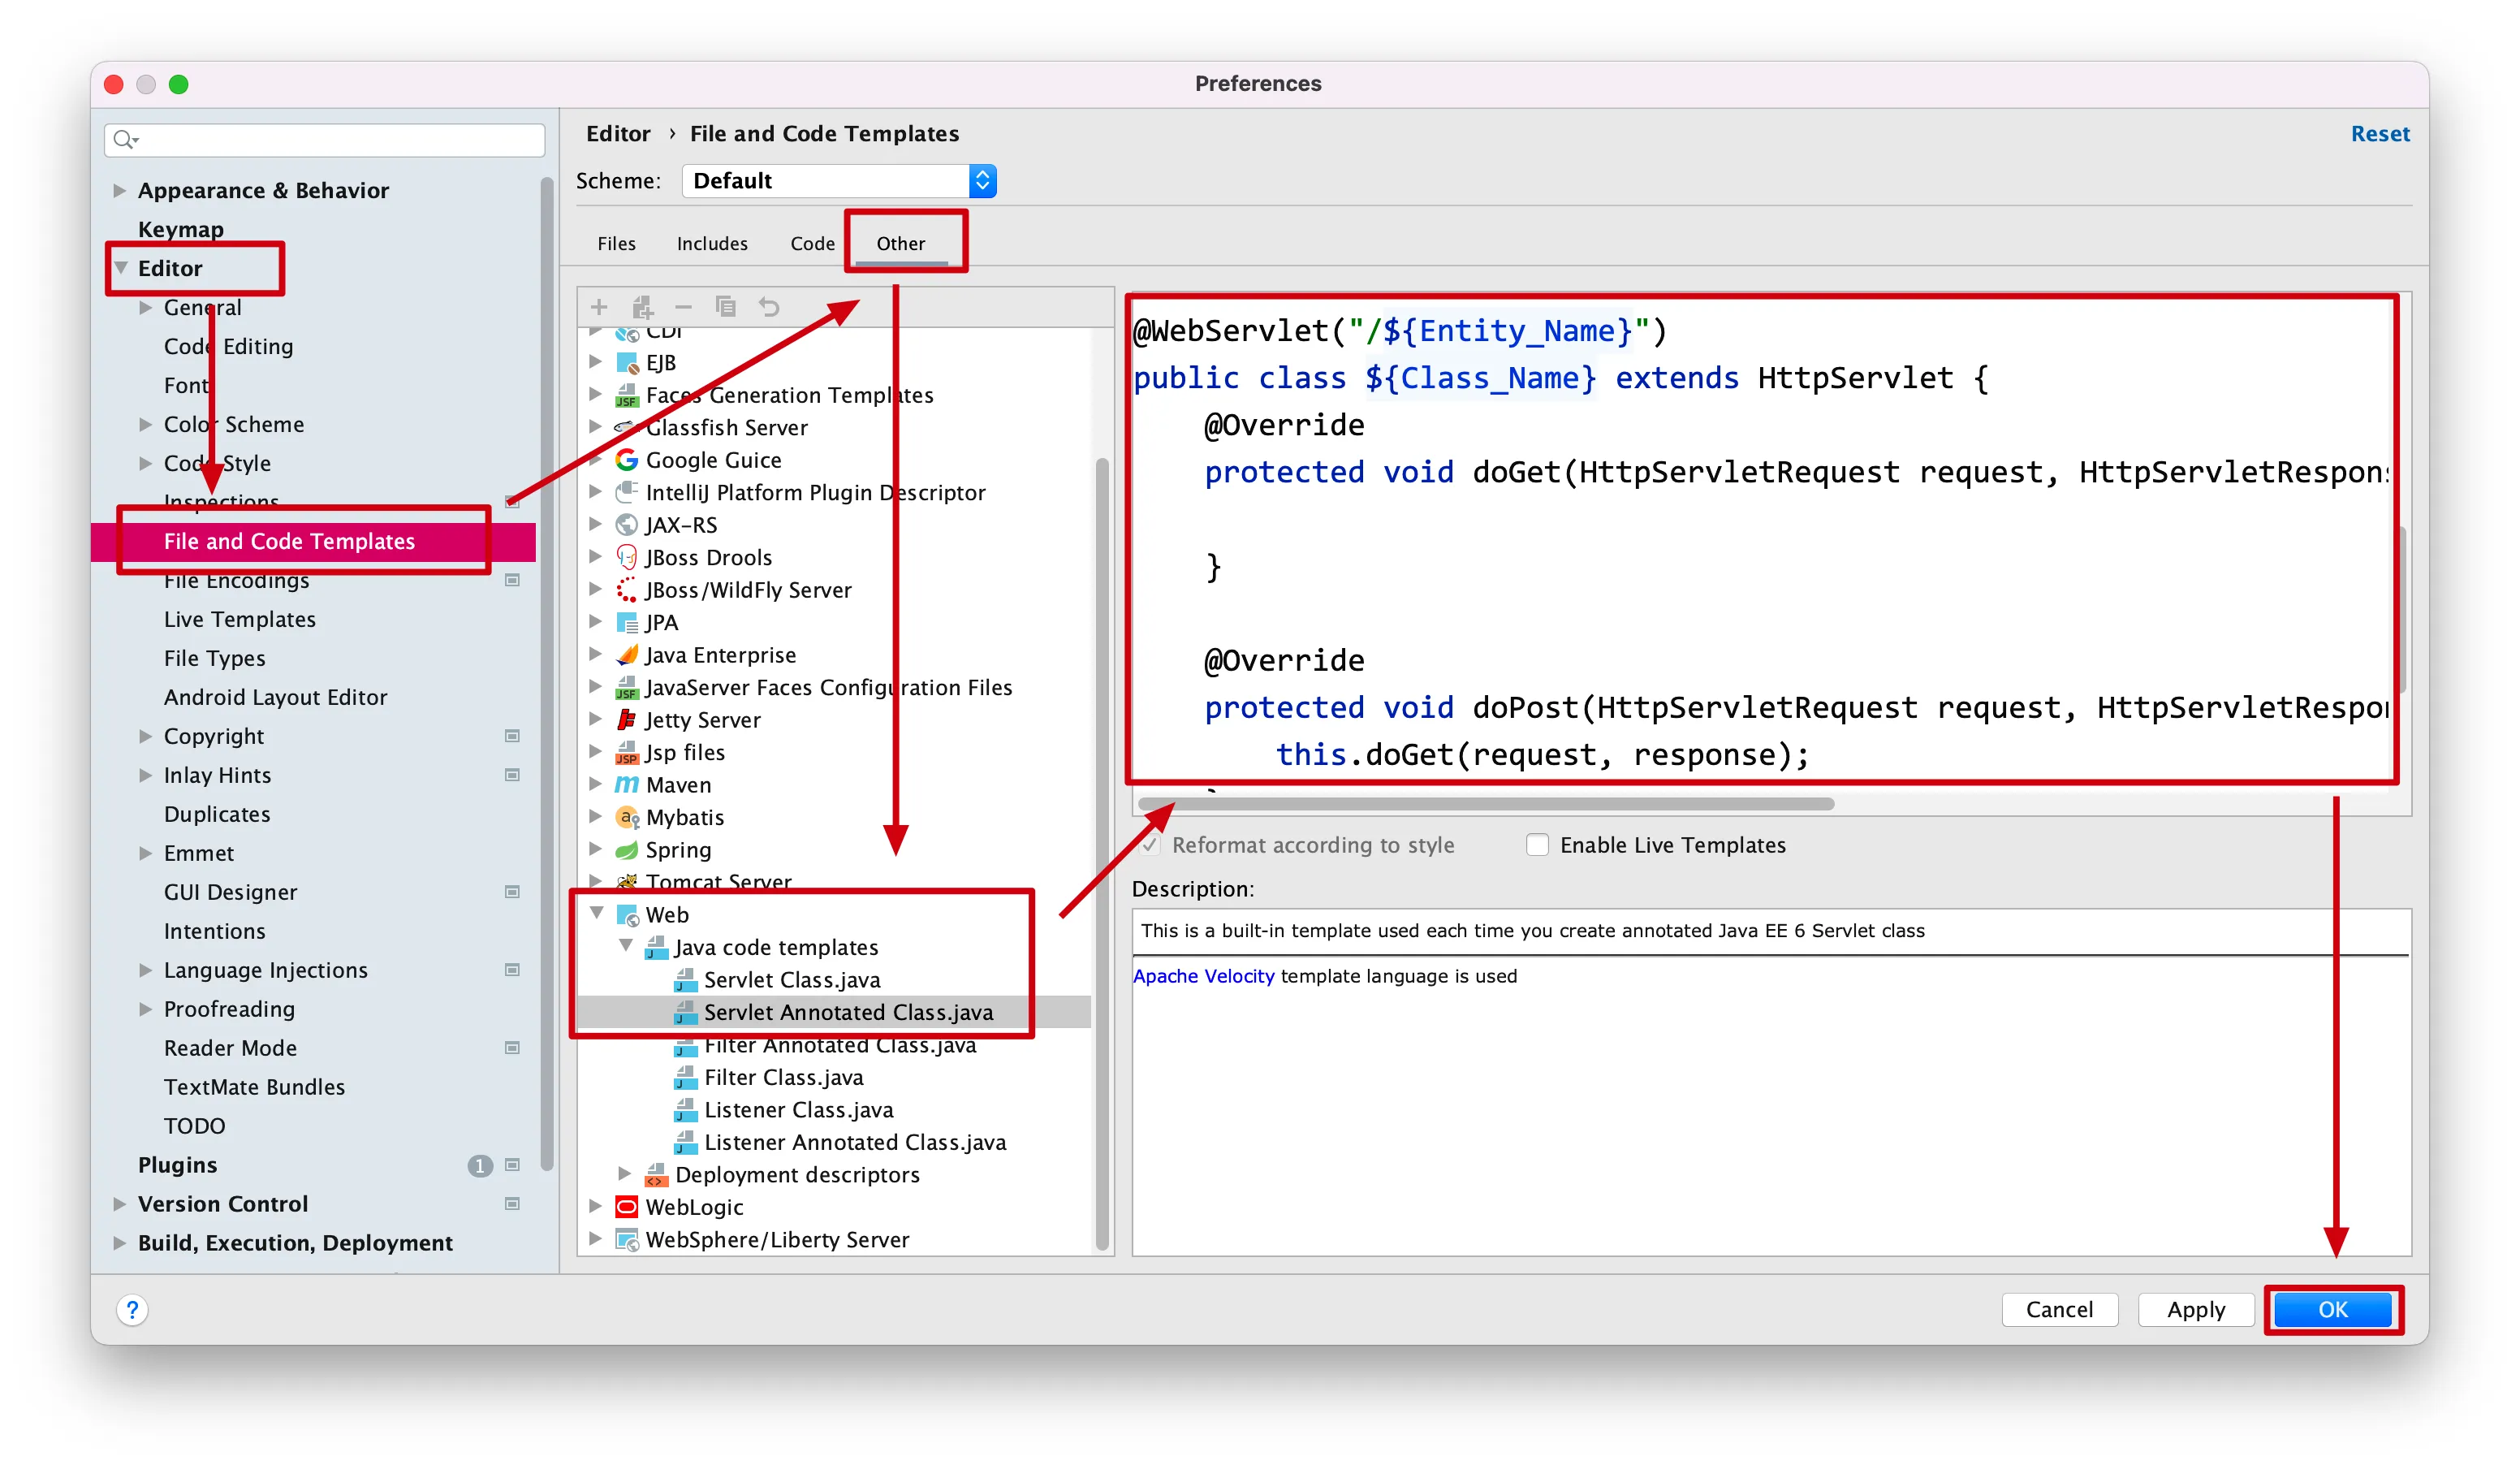Expand the Copyright settings node
2520x1465 pixels.
point(146,736)
